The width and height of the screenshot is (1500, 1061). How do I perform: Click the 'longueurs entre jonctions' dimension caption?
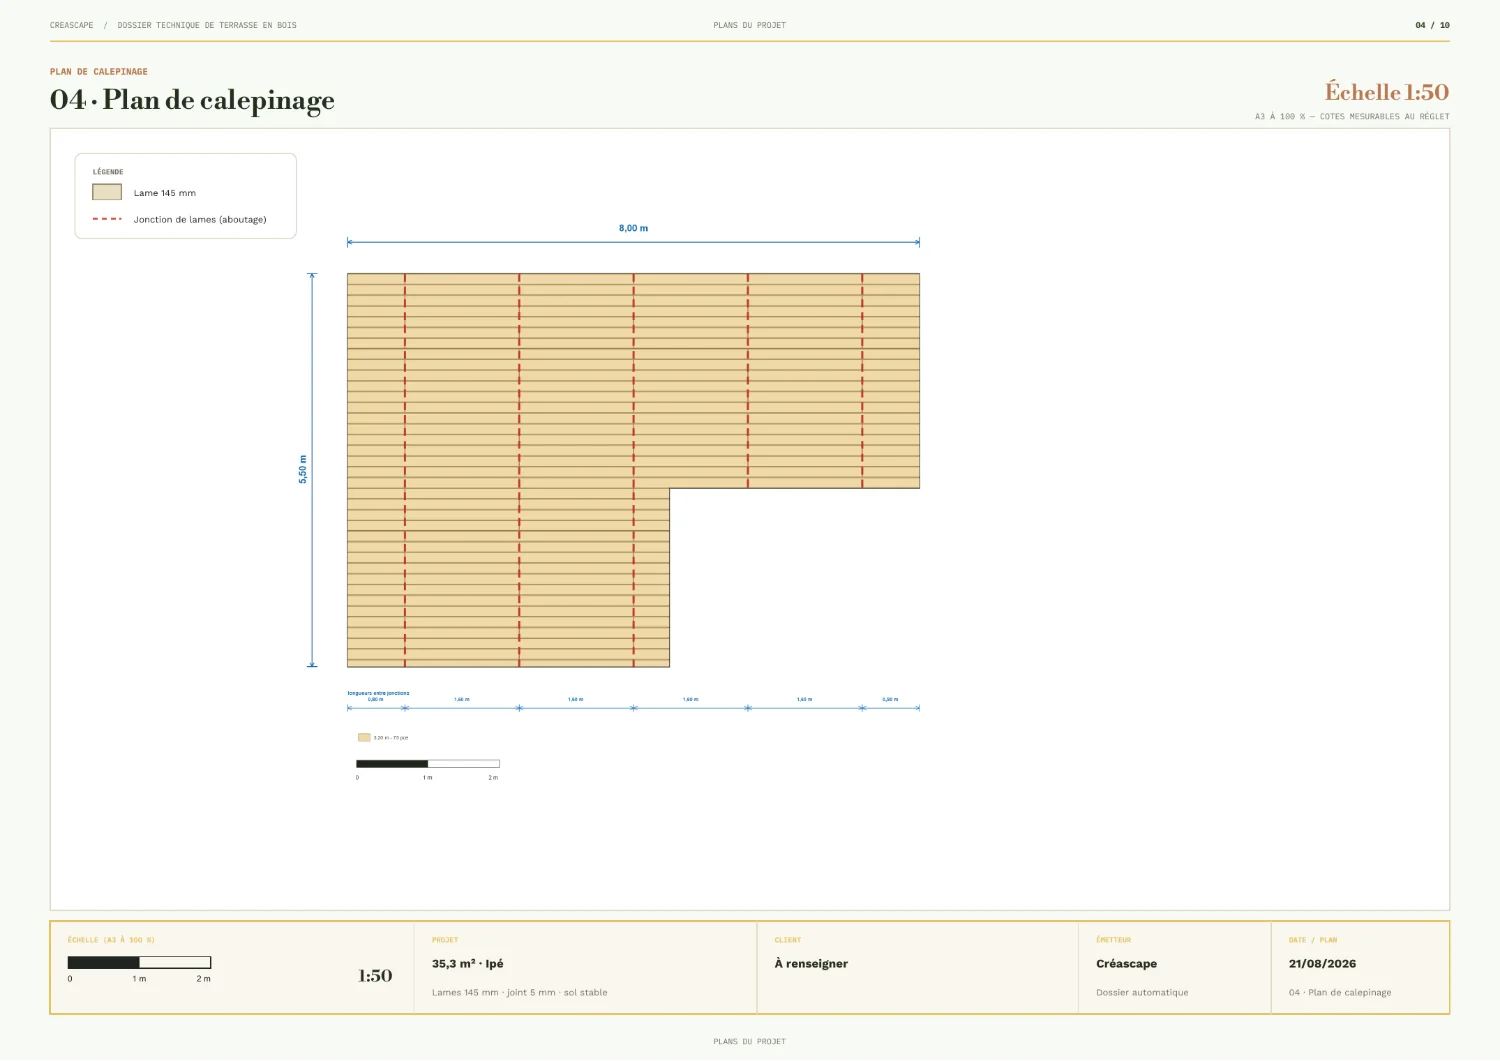pos(378,693)
